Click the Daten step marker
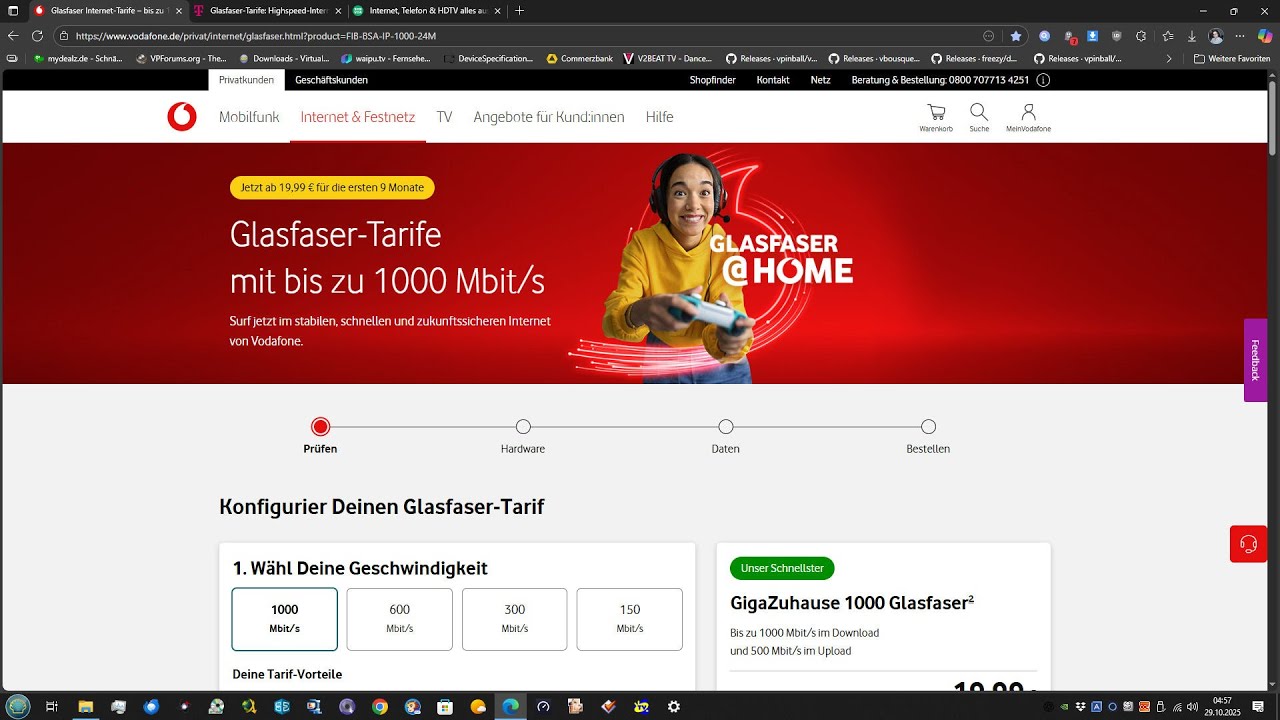The height and width of the screenshot is (720, 1280). 726,427
